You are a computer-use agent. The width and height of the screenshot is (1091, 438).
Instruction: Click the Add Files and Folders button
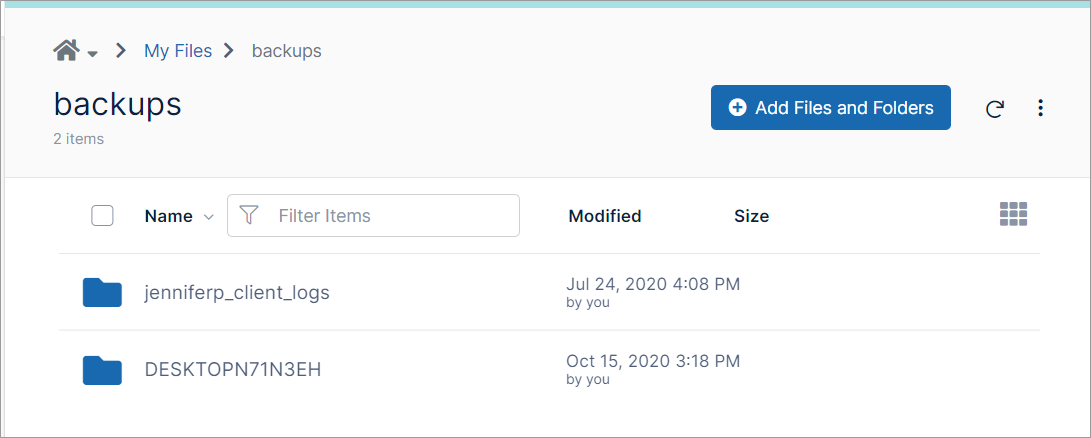click(x=830, y=108)
